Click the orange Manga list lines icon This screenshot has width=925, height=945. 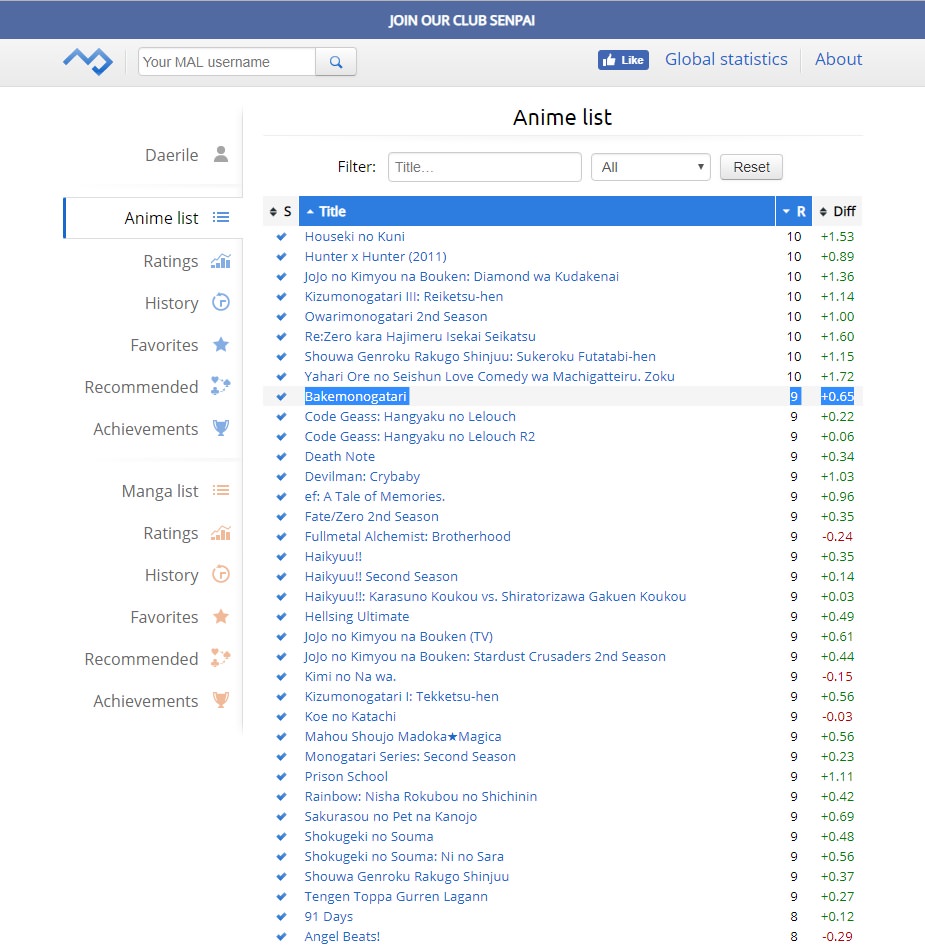click(221, 490)
